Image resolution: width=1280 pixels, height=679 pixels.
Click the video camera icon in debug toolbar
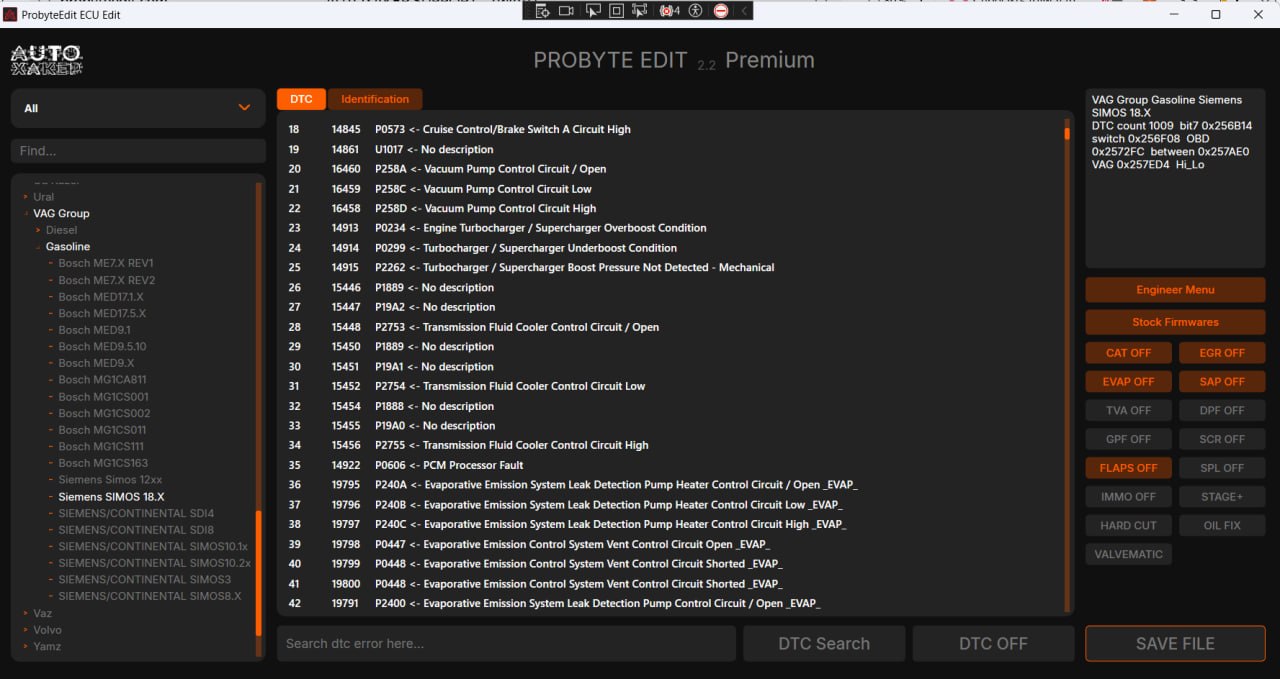[566, 11]
